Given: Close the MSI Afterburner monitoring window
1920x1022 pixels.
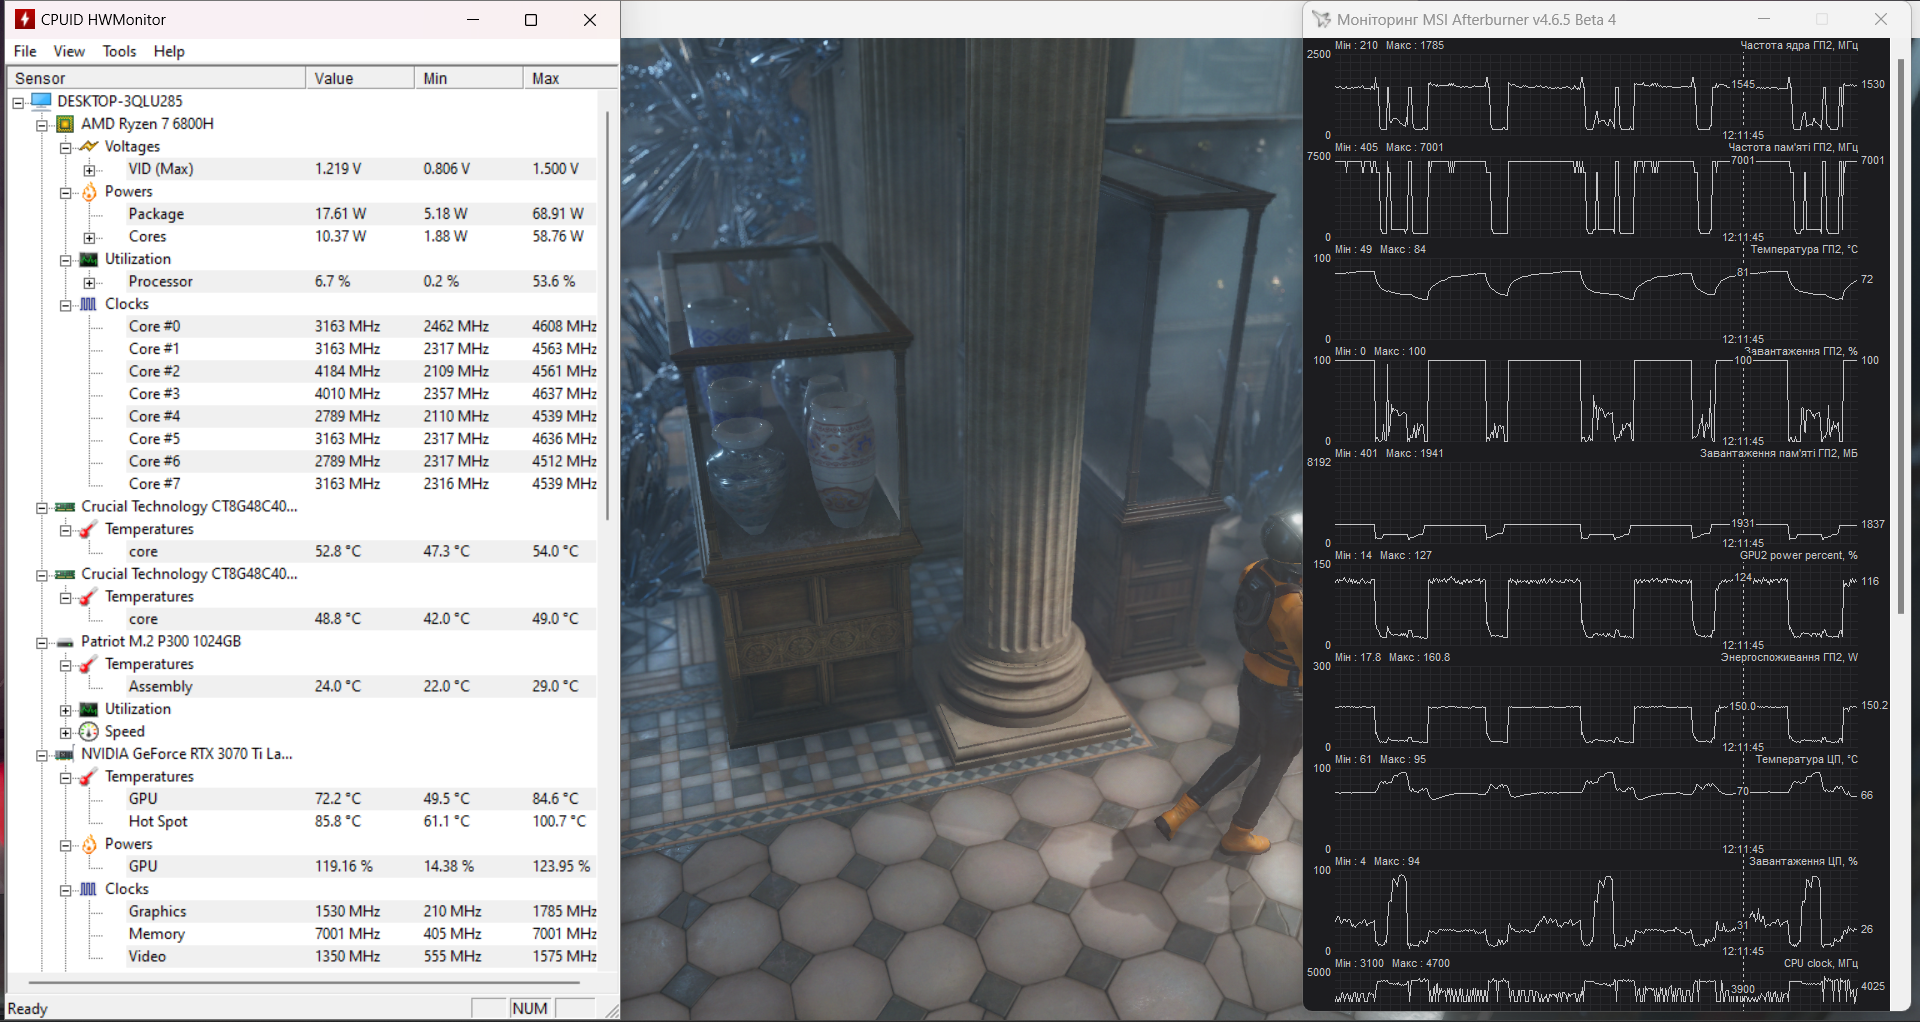Looking at the screenshot, I should 1881,19.
